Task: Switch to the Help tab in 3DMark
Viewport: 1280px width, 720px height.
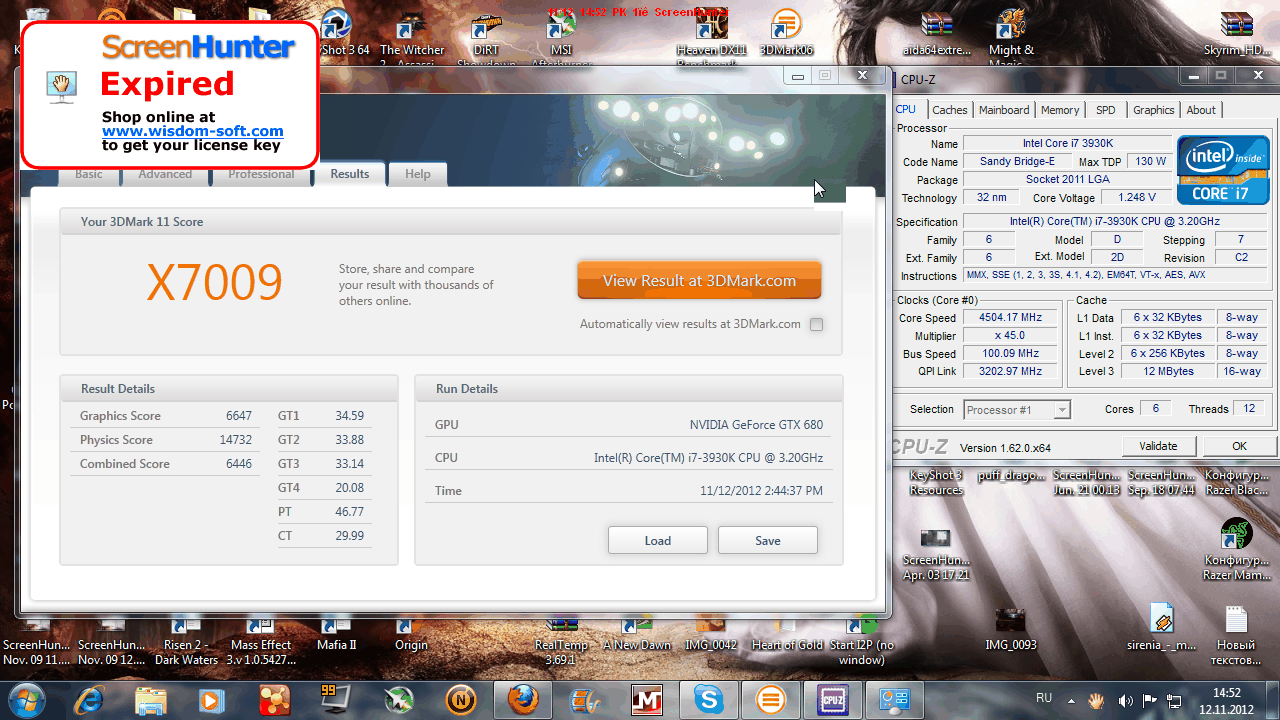Action: tap(417, 174)
